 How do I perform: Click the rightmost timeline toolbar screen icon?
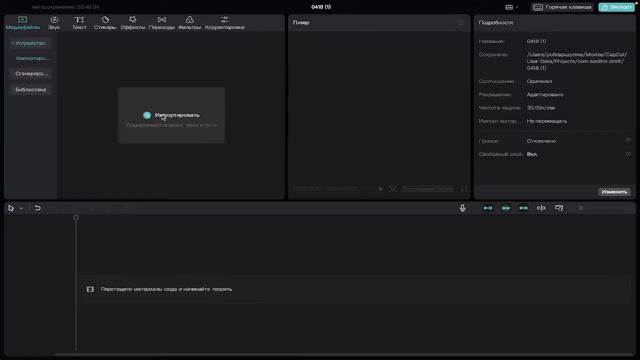click(559, 208)
